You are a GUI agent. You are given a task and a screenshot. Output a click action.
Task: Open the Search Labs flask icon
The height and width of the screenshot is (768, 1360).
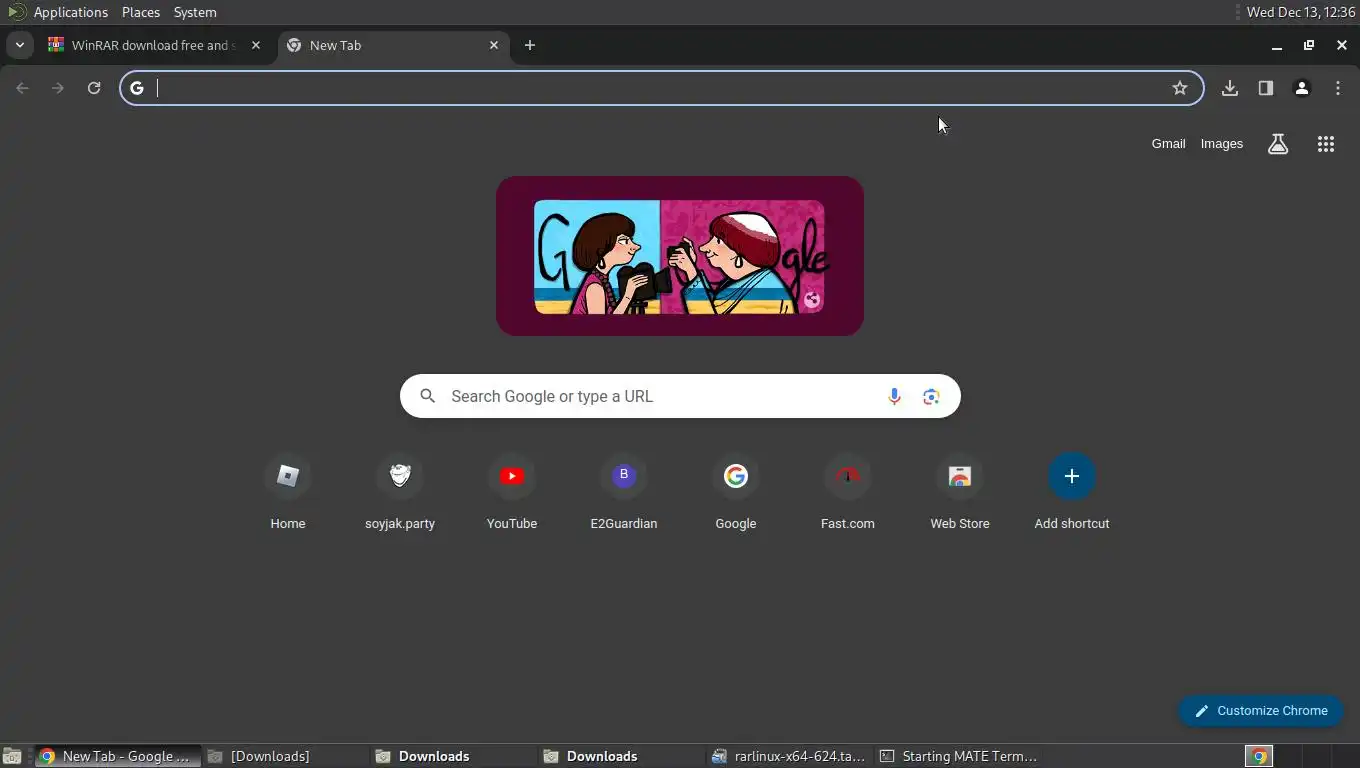[x=1278, y=144]
